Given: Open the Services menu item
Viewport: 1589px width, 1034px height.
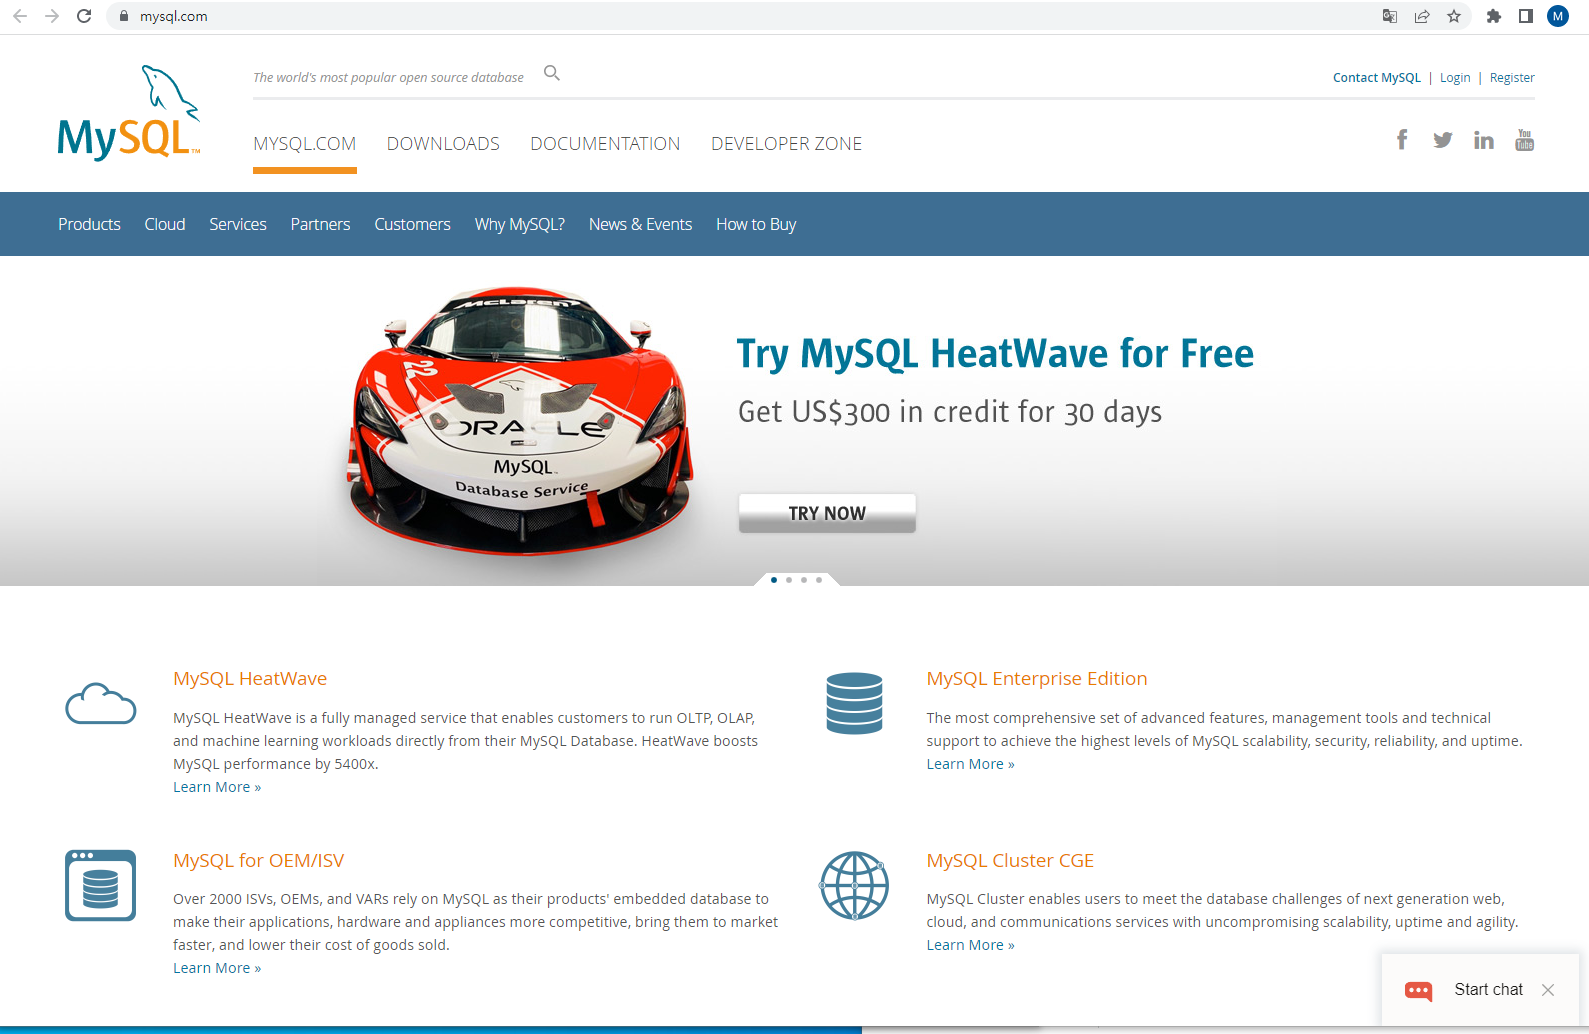Looking at the screenshot, I should coord(238,224).
